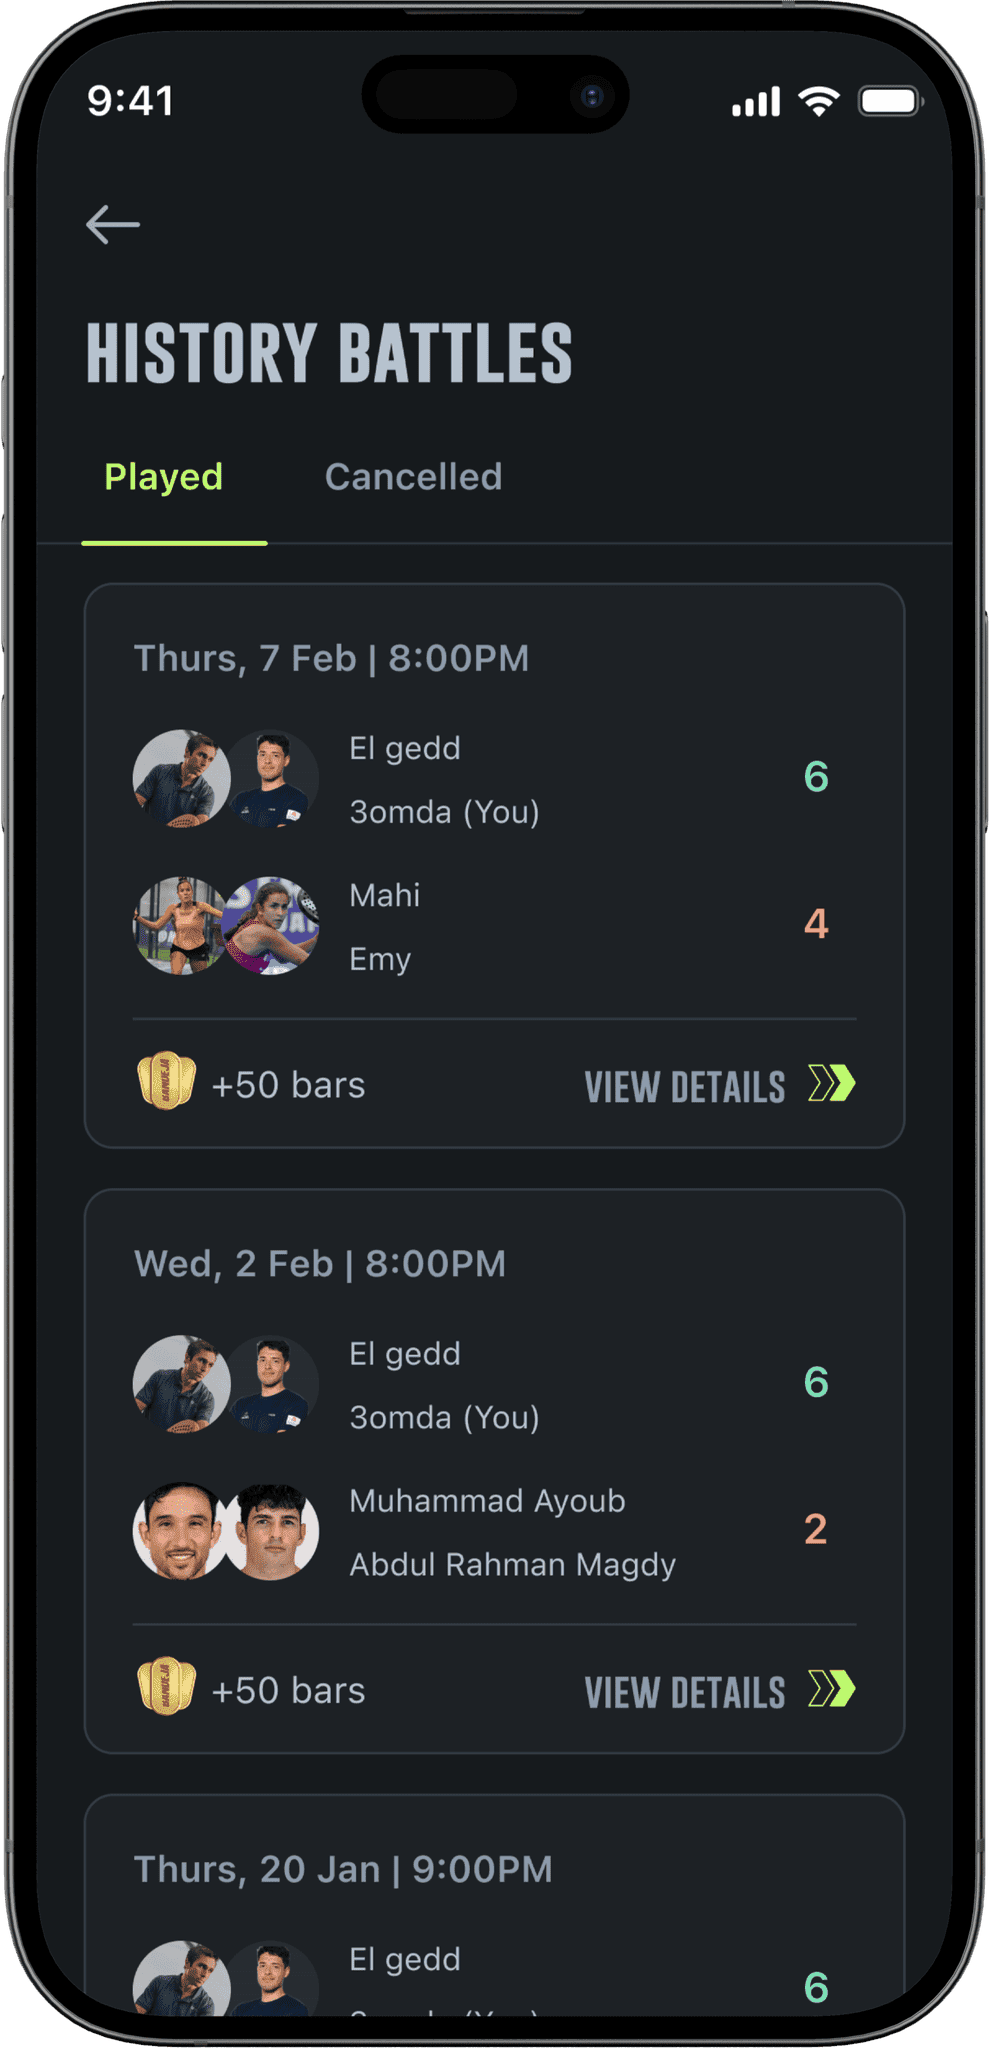Tap Abdul Rahman Magdy's profile photo
Viewport: 989px width, 2048px height.
(x=272, y=1531)
